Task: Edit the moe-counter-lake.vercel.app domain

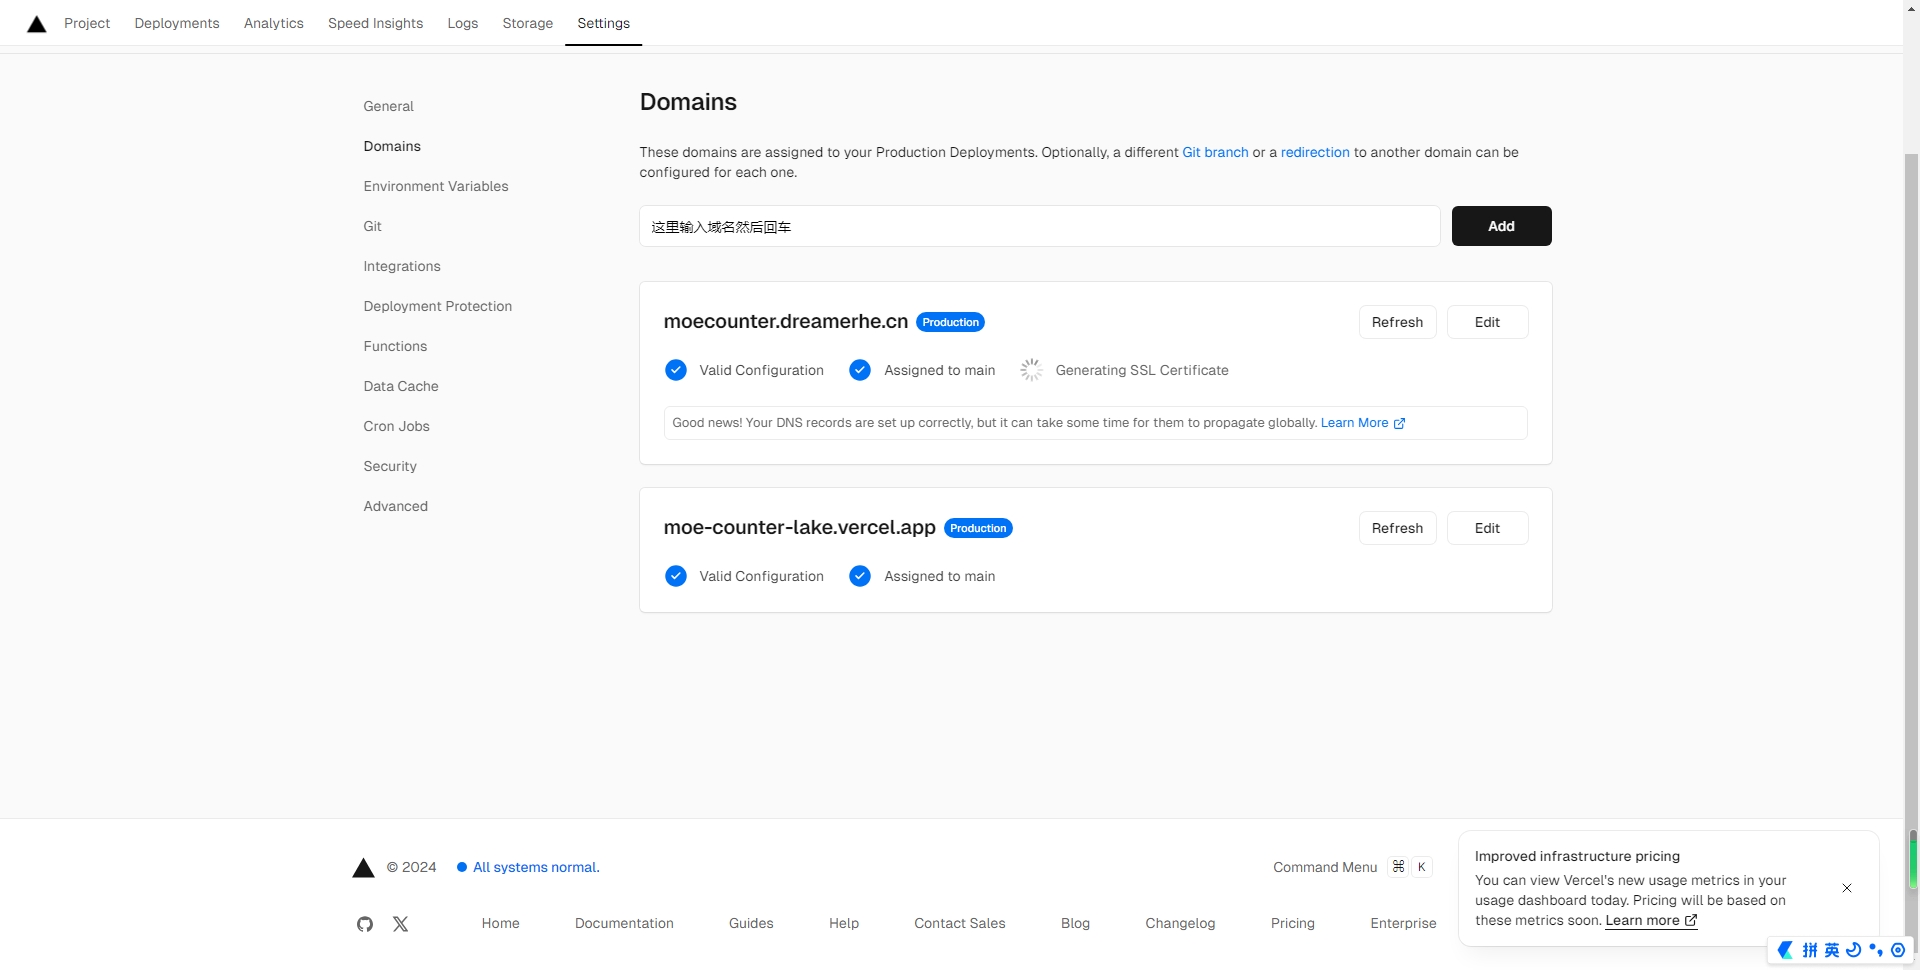Action: (x=1487, y=528)
